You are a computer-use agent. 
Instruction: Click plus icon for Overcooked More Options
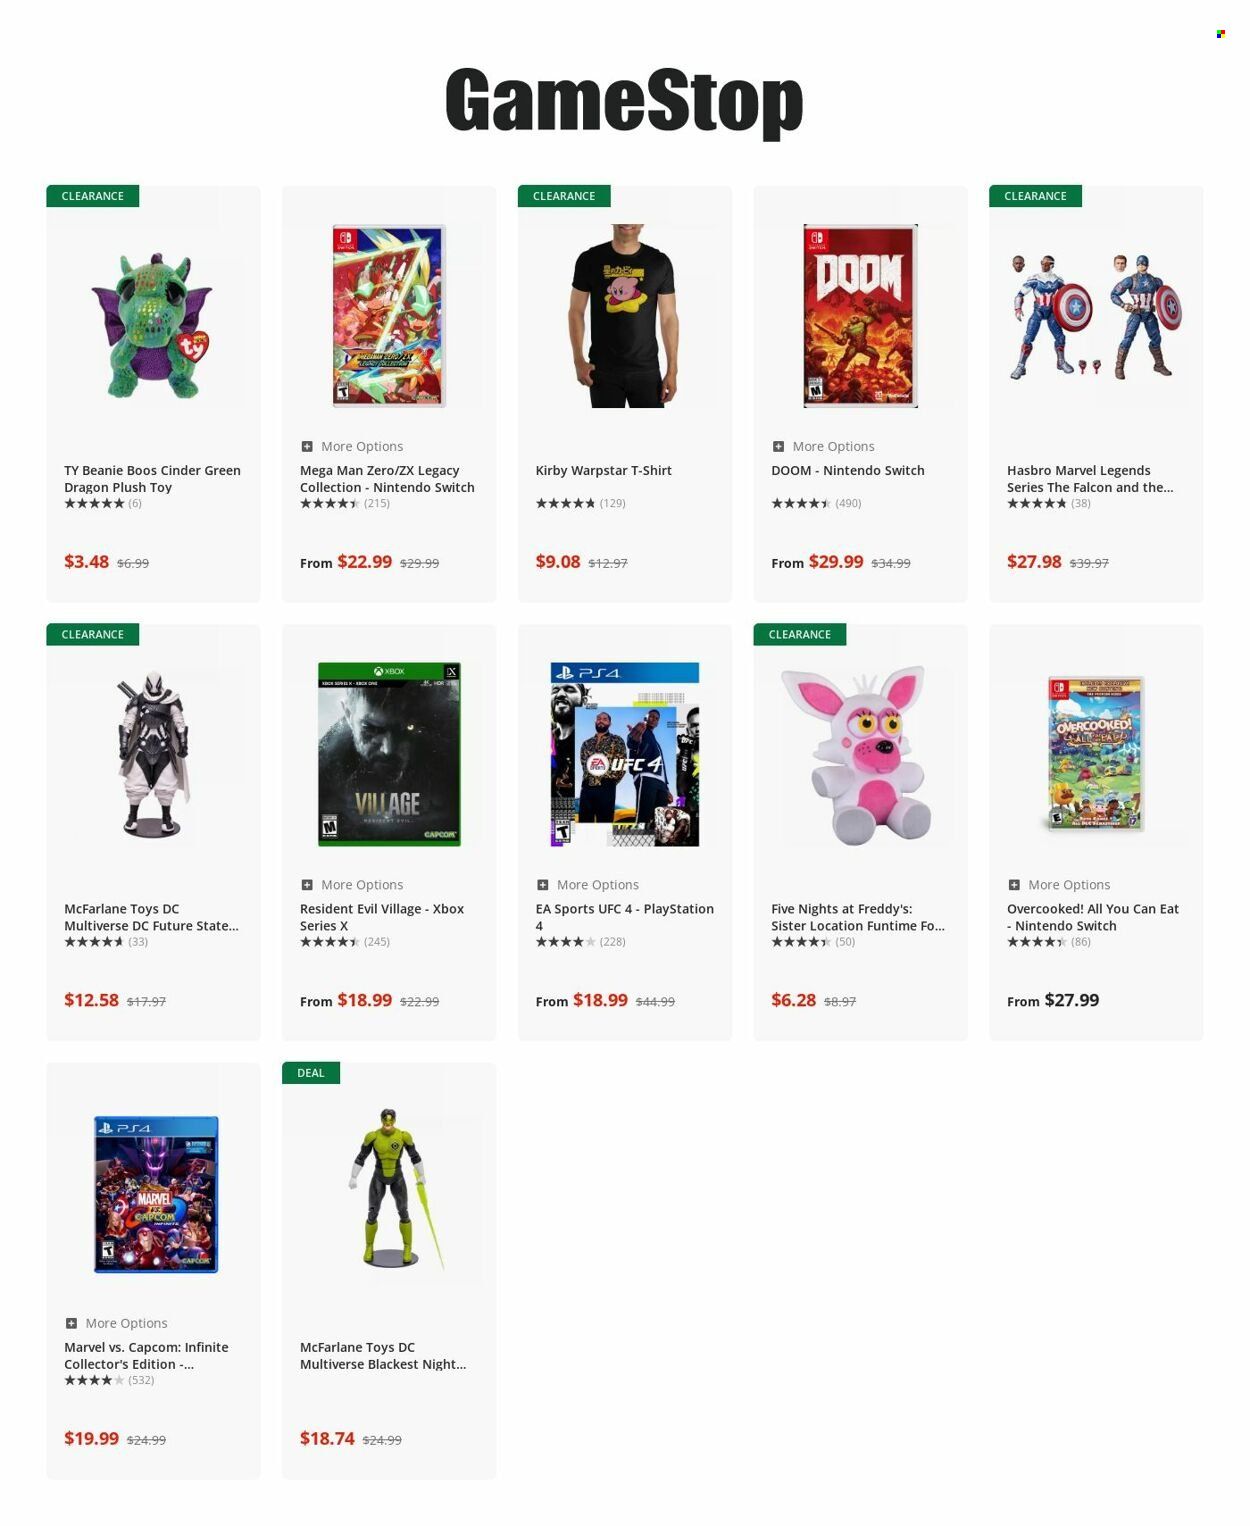(x=1014, y=885)
